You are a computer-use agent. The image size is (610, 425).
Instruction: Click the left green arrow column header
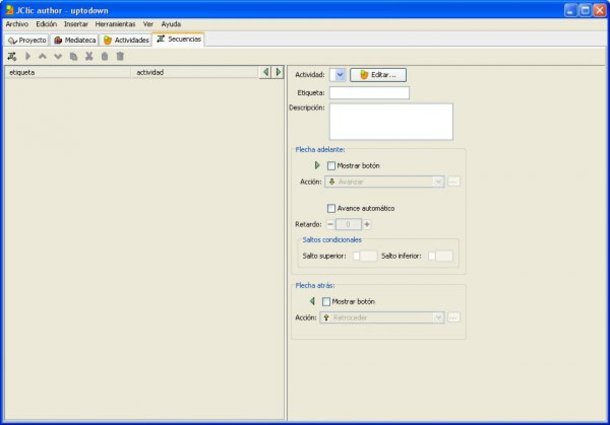coord(266,72)
